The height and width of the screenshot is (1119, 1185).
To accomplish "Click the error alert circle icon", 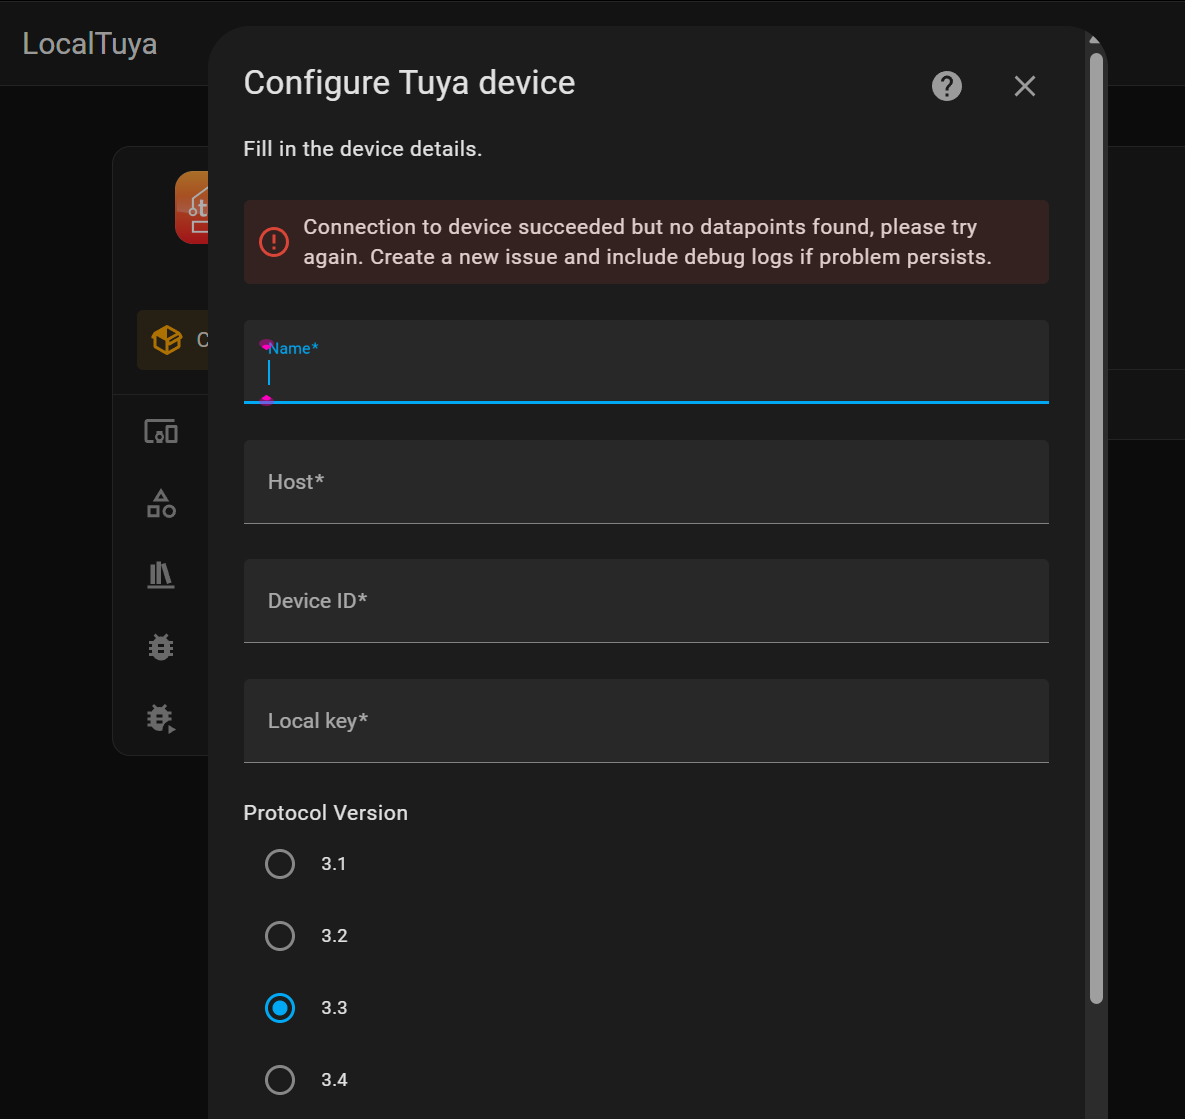I will [273, 242].
